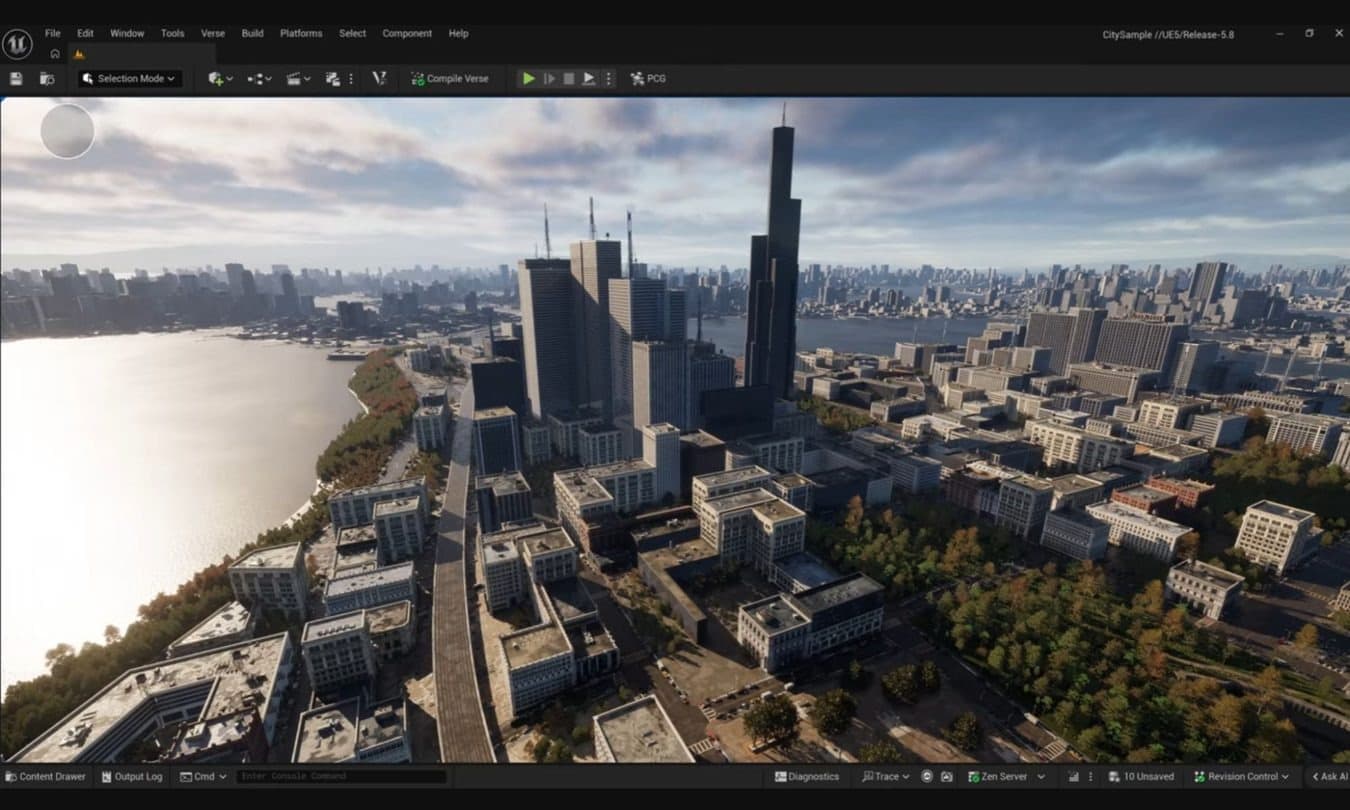1350x810 pixels.
Task: Expand the Selection Mode dropdown
Action: [130, 78]
